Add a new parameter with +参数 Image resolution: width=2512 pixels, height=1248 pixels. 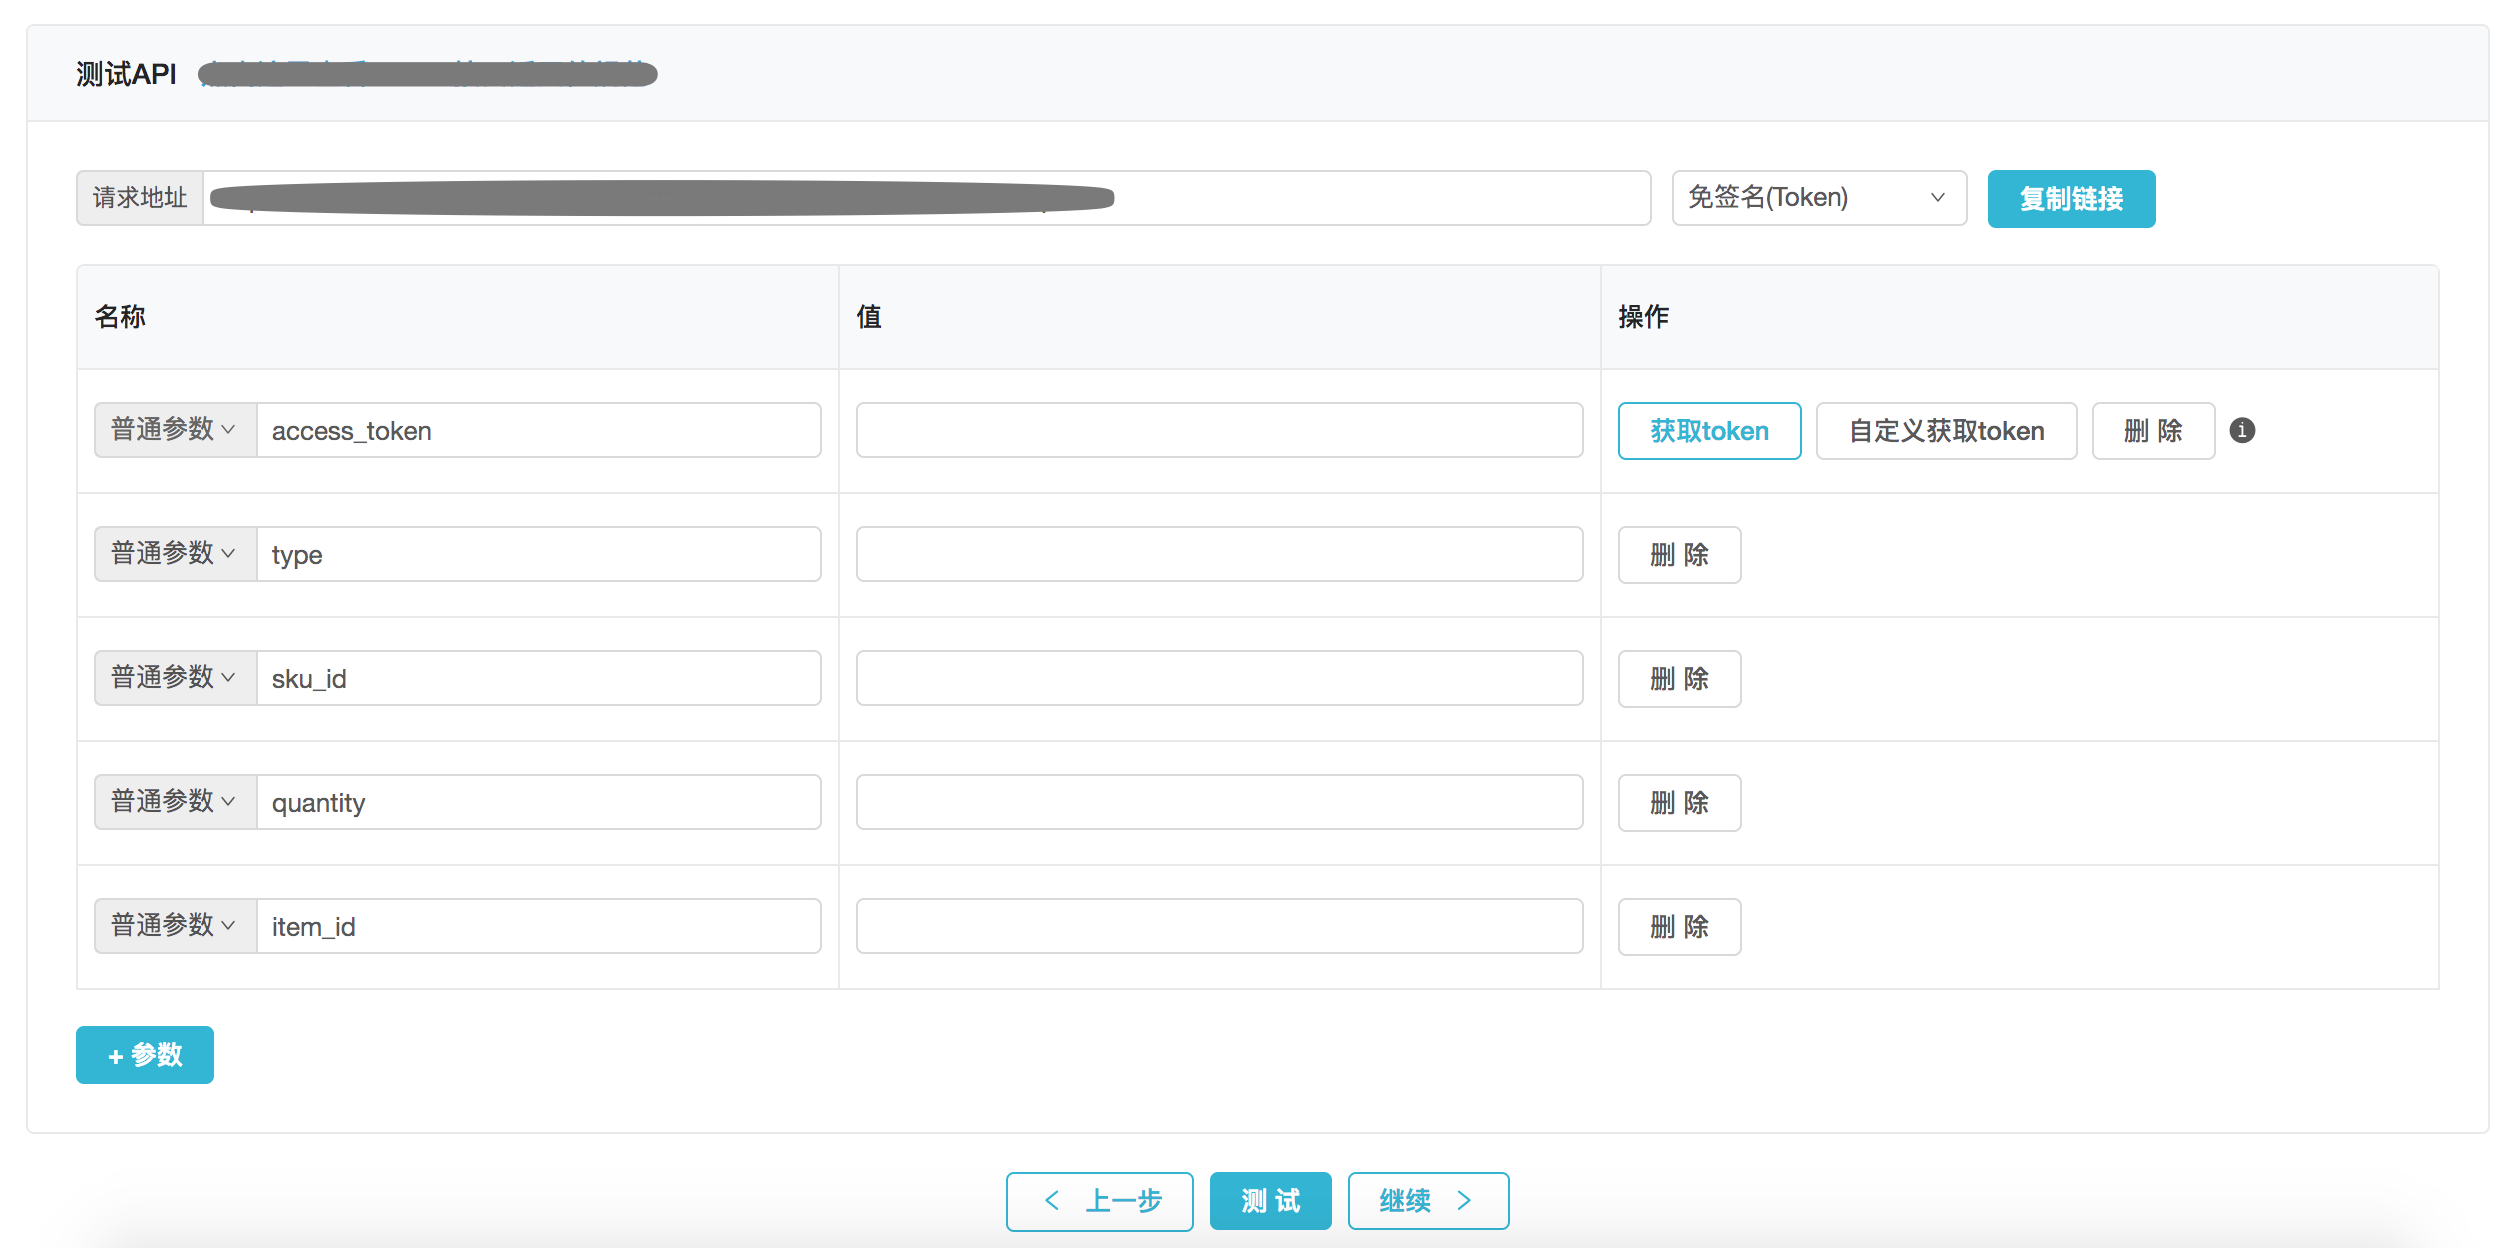point(145,1055)
